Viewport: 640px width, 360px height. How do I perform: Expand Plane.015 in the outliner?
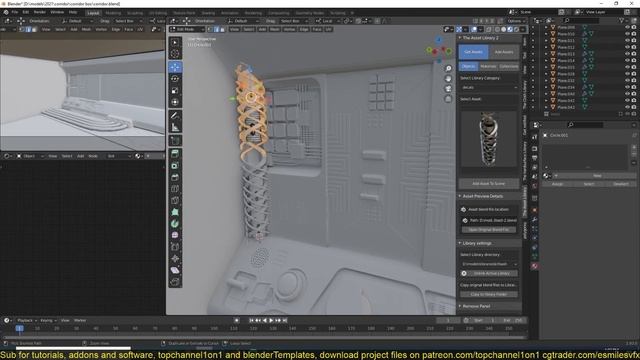coord(546,67)
